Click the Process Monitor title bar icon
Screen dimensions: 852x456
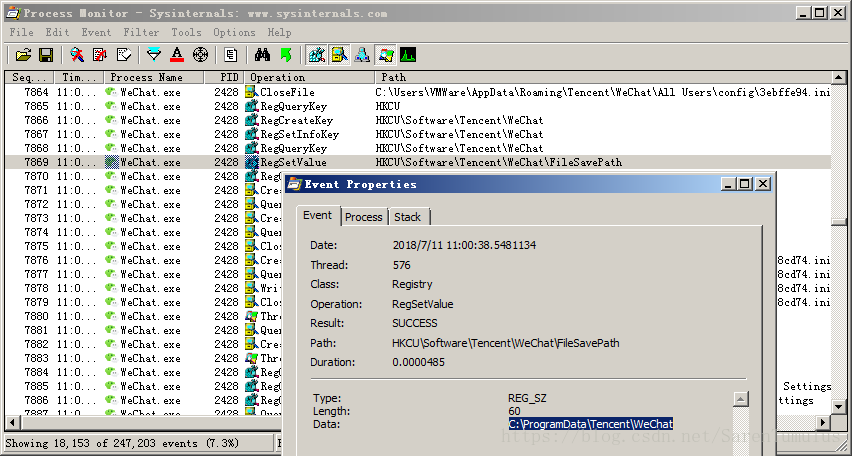click(x=13, y=13)
